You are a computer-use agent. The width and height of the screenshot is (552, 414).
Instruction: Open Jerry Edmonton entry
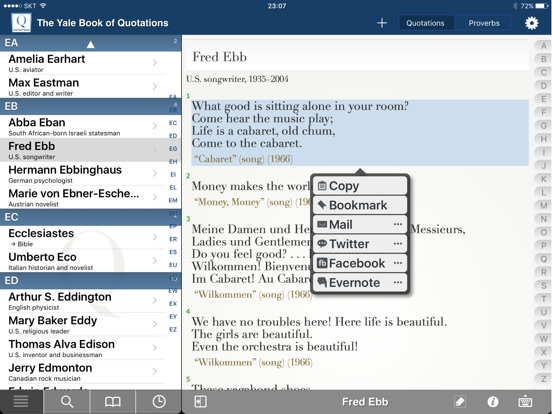[x=83, y=371]
